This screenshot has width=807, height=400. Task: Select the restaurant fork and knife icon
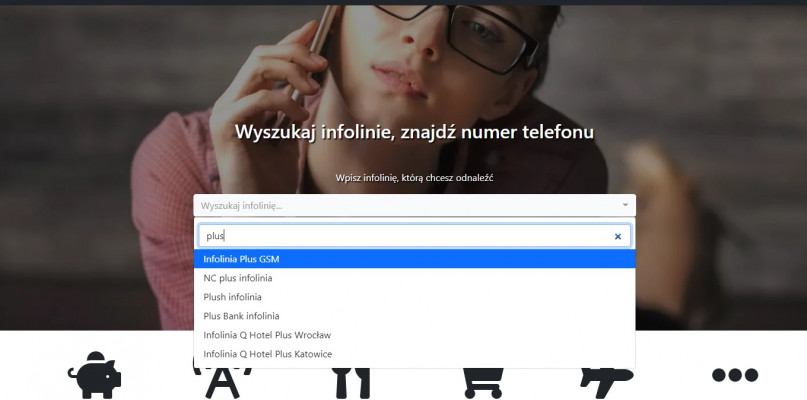pyautogui.click(x=350, y=384)
